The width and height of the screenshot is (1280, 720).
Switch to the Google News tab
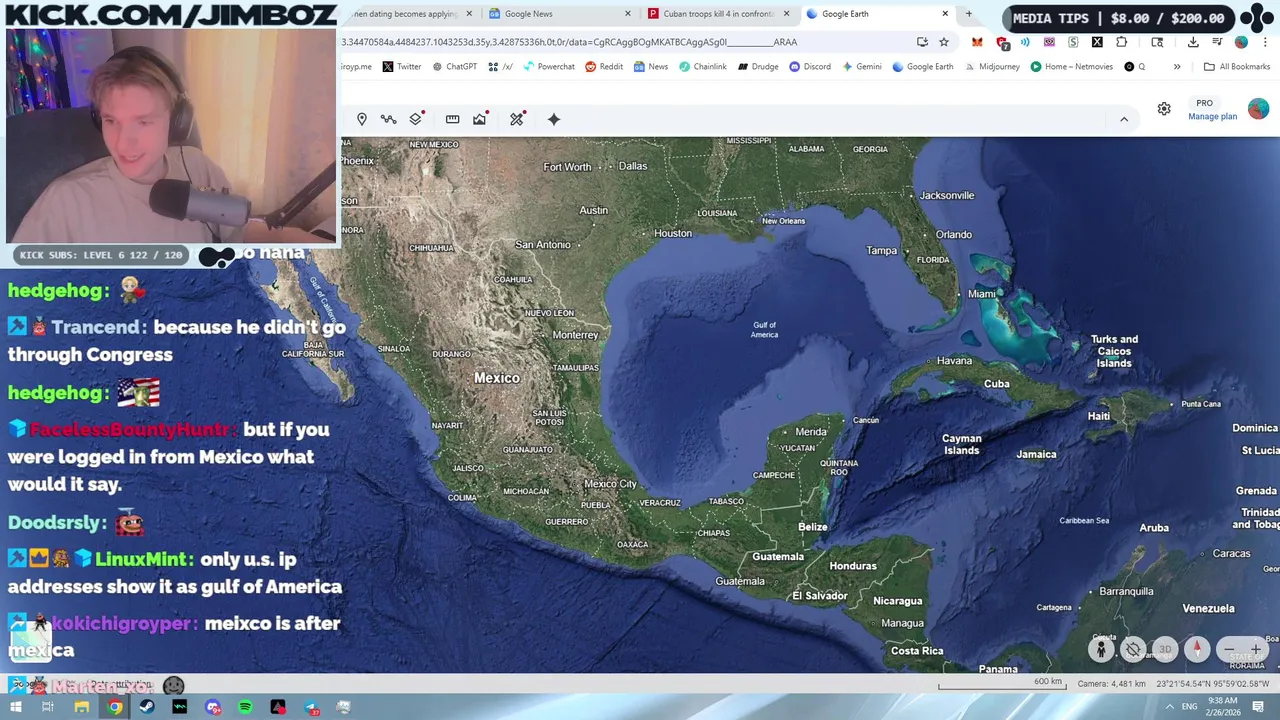coord(559,14)
